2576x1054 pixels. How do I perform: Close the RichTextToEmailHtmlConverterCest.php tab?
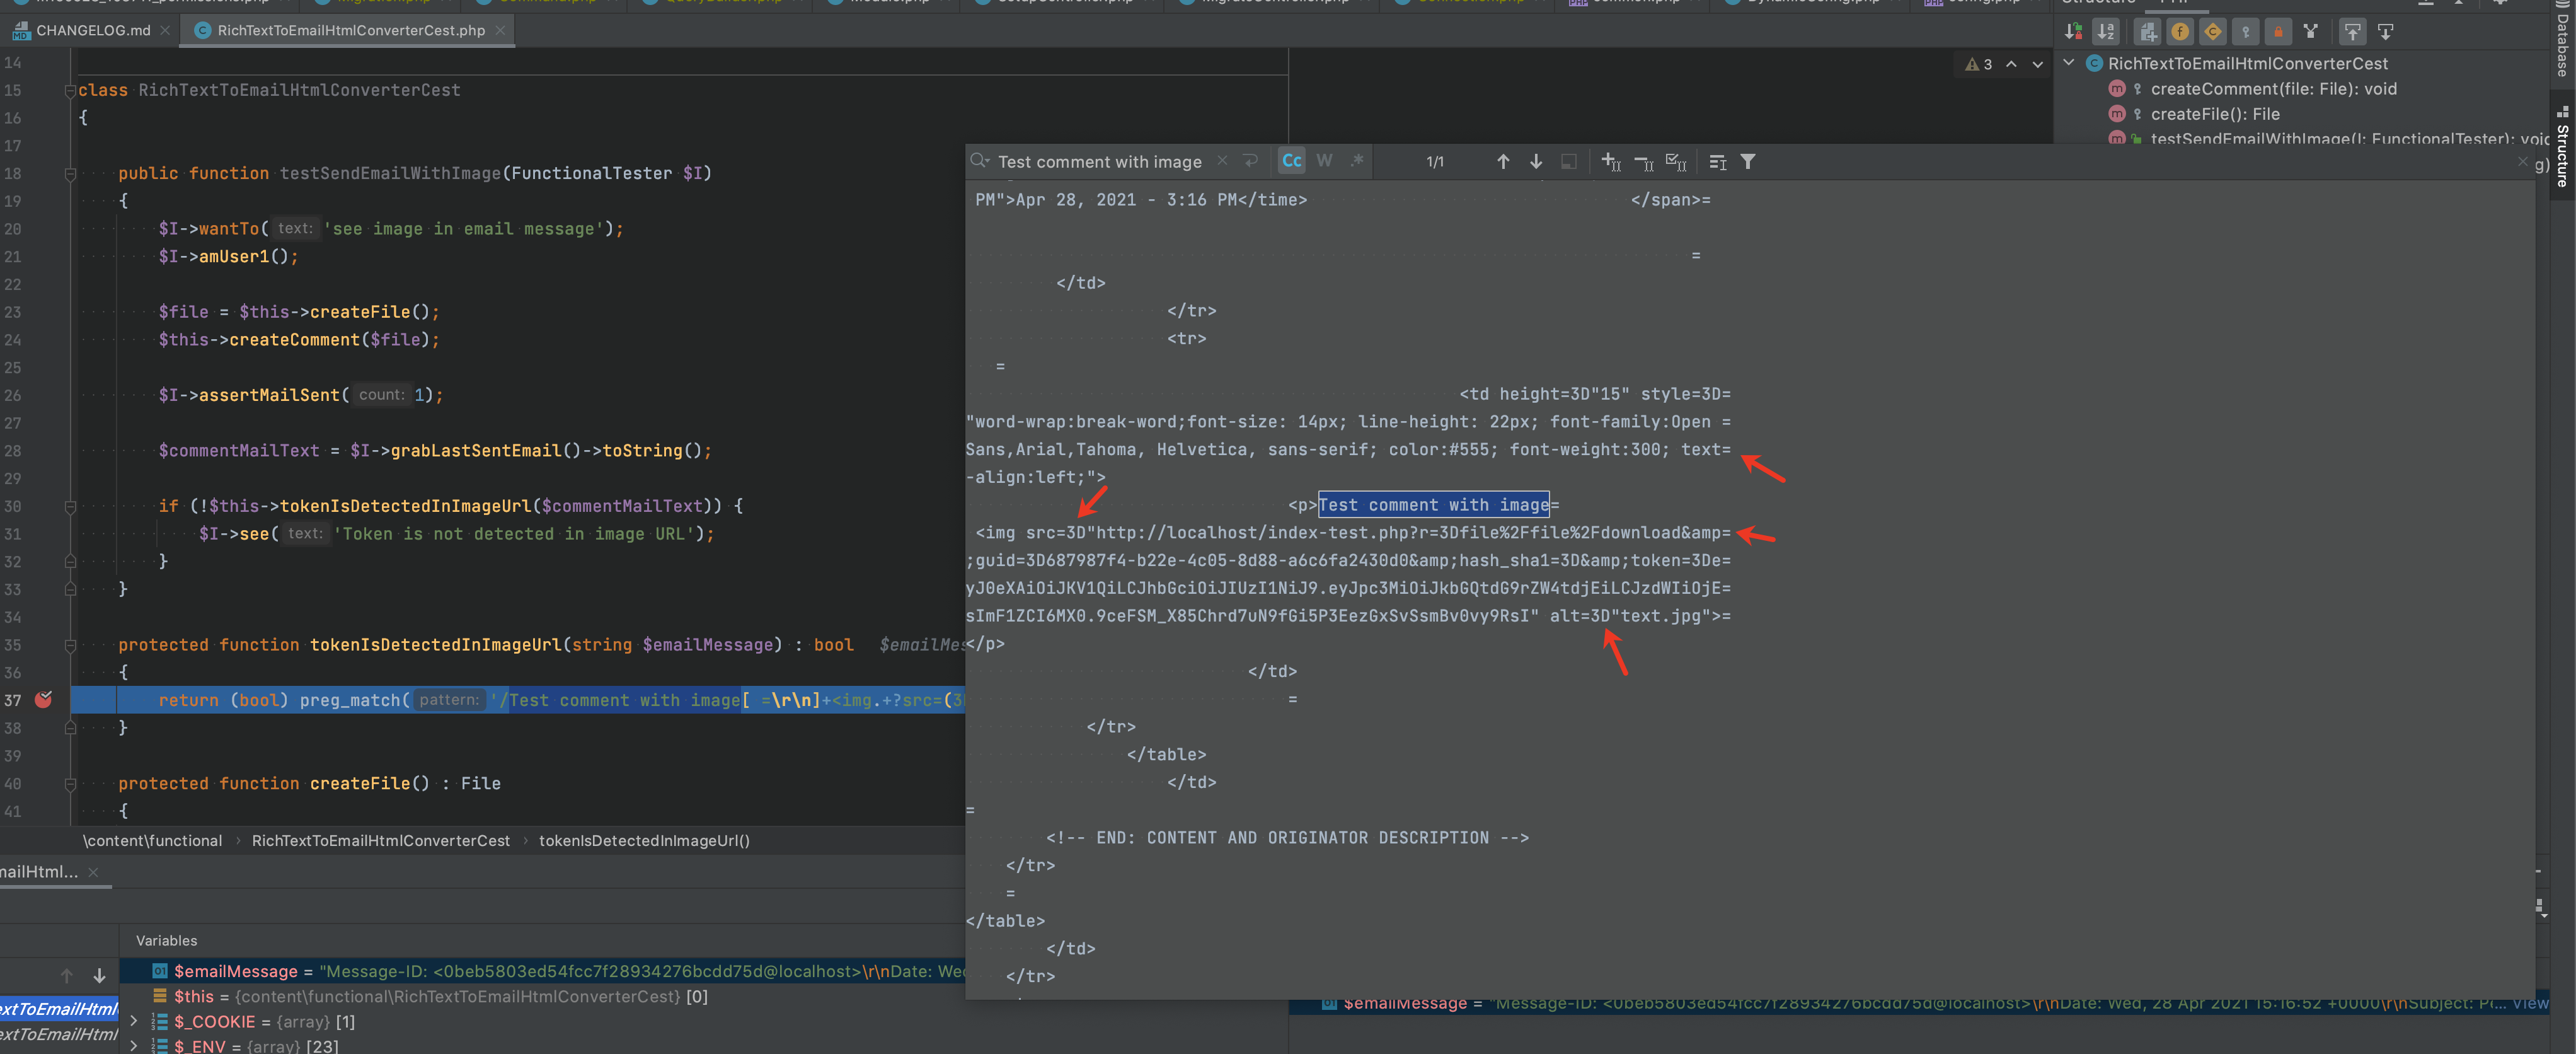tap(500, 31)
